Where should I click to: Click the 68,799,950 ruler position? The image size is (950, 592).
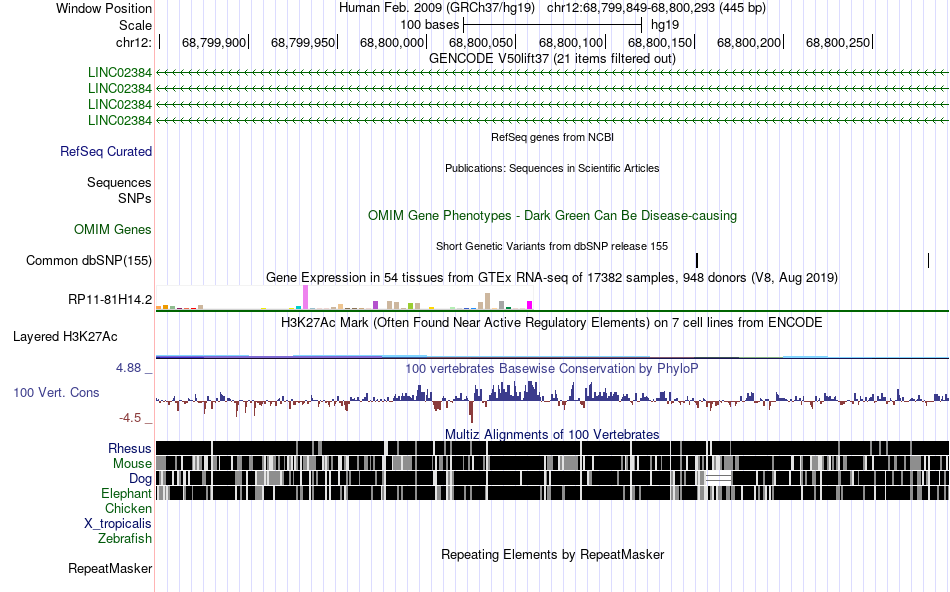303,42
